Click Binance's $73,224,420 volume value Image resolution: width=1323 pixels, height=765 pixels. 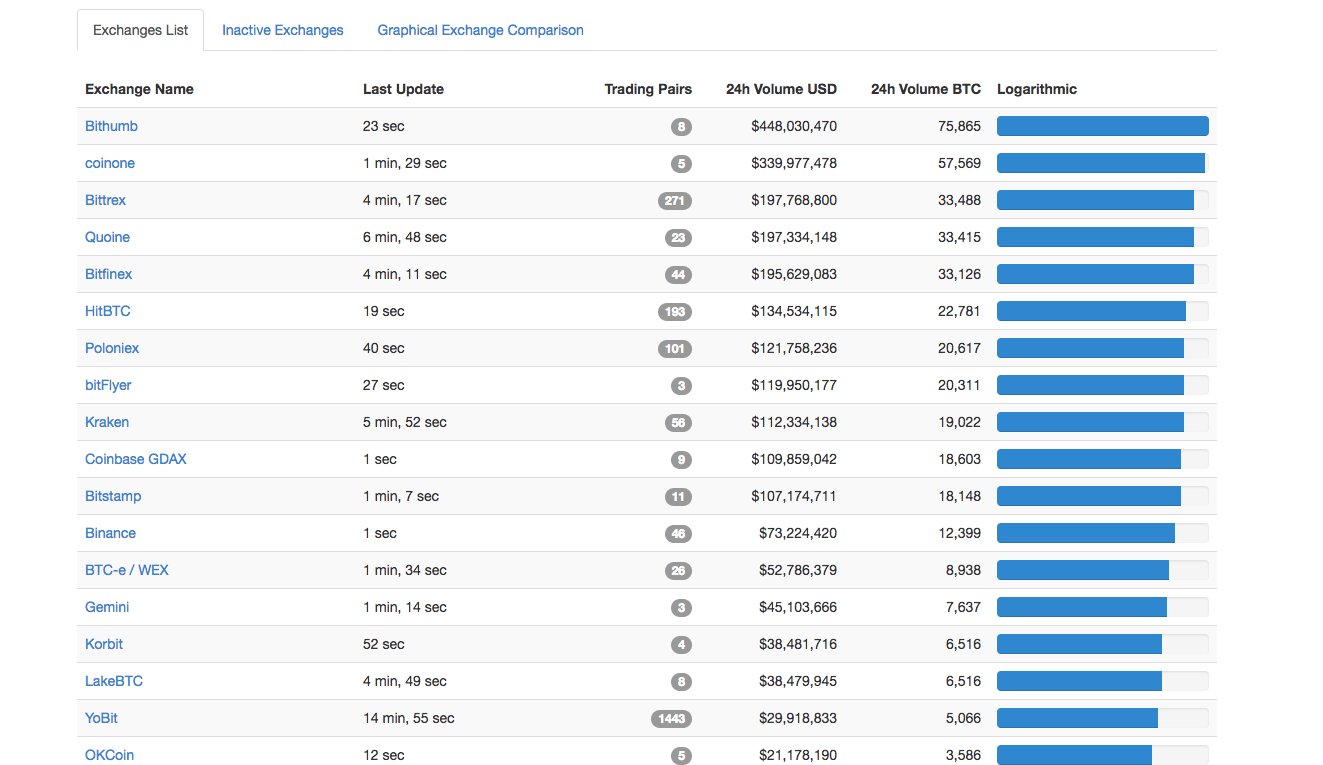coord(798,533)
